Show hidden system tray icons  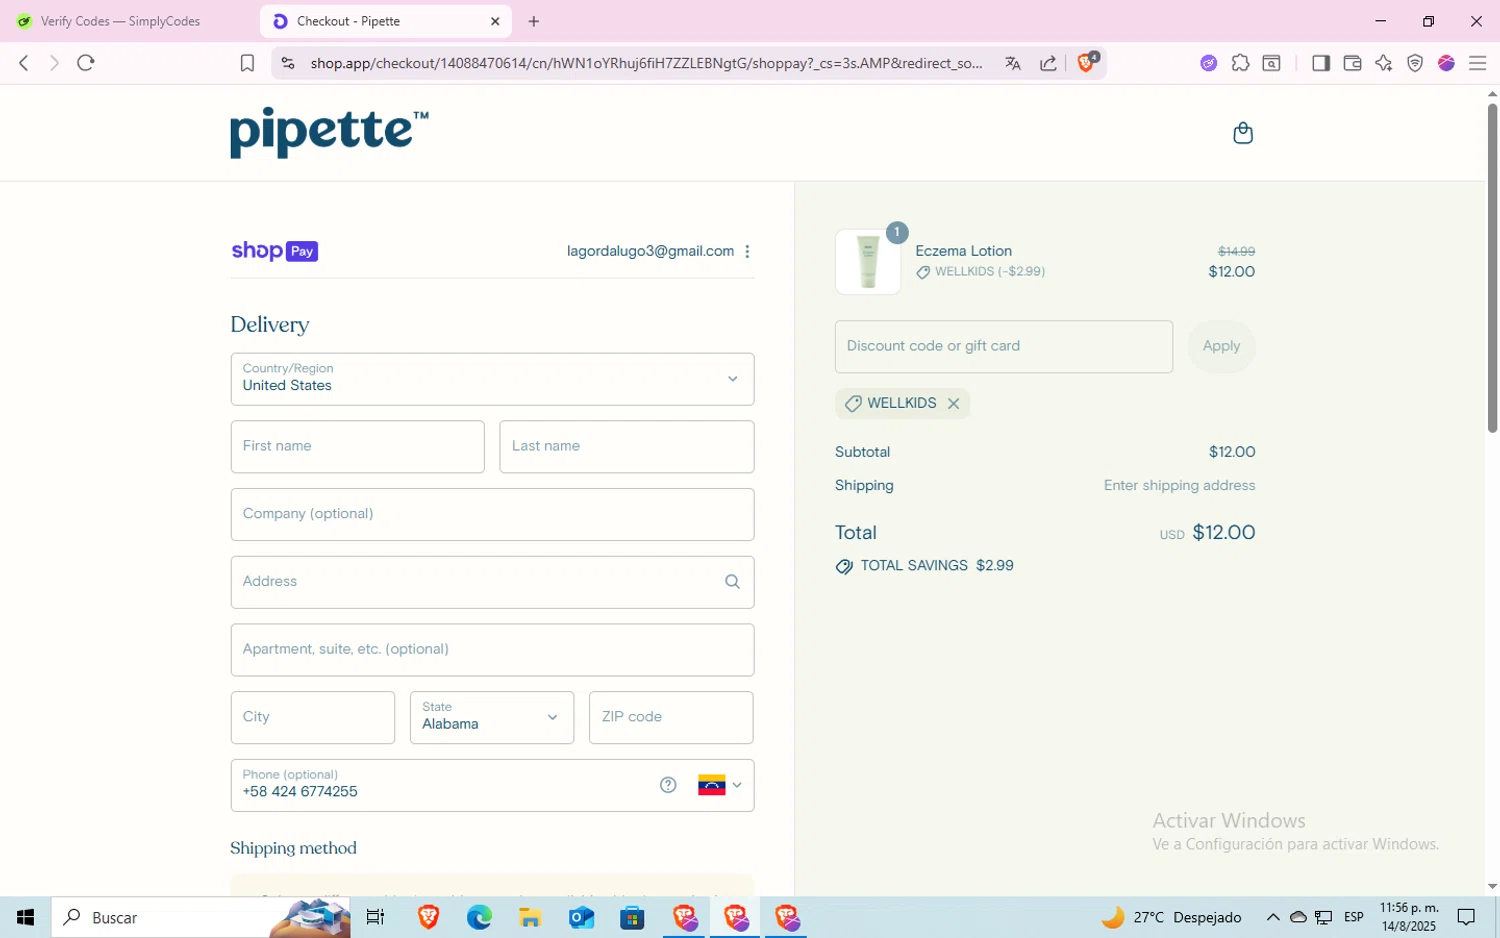[1273, 917]
